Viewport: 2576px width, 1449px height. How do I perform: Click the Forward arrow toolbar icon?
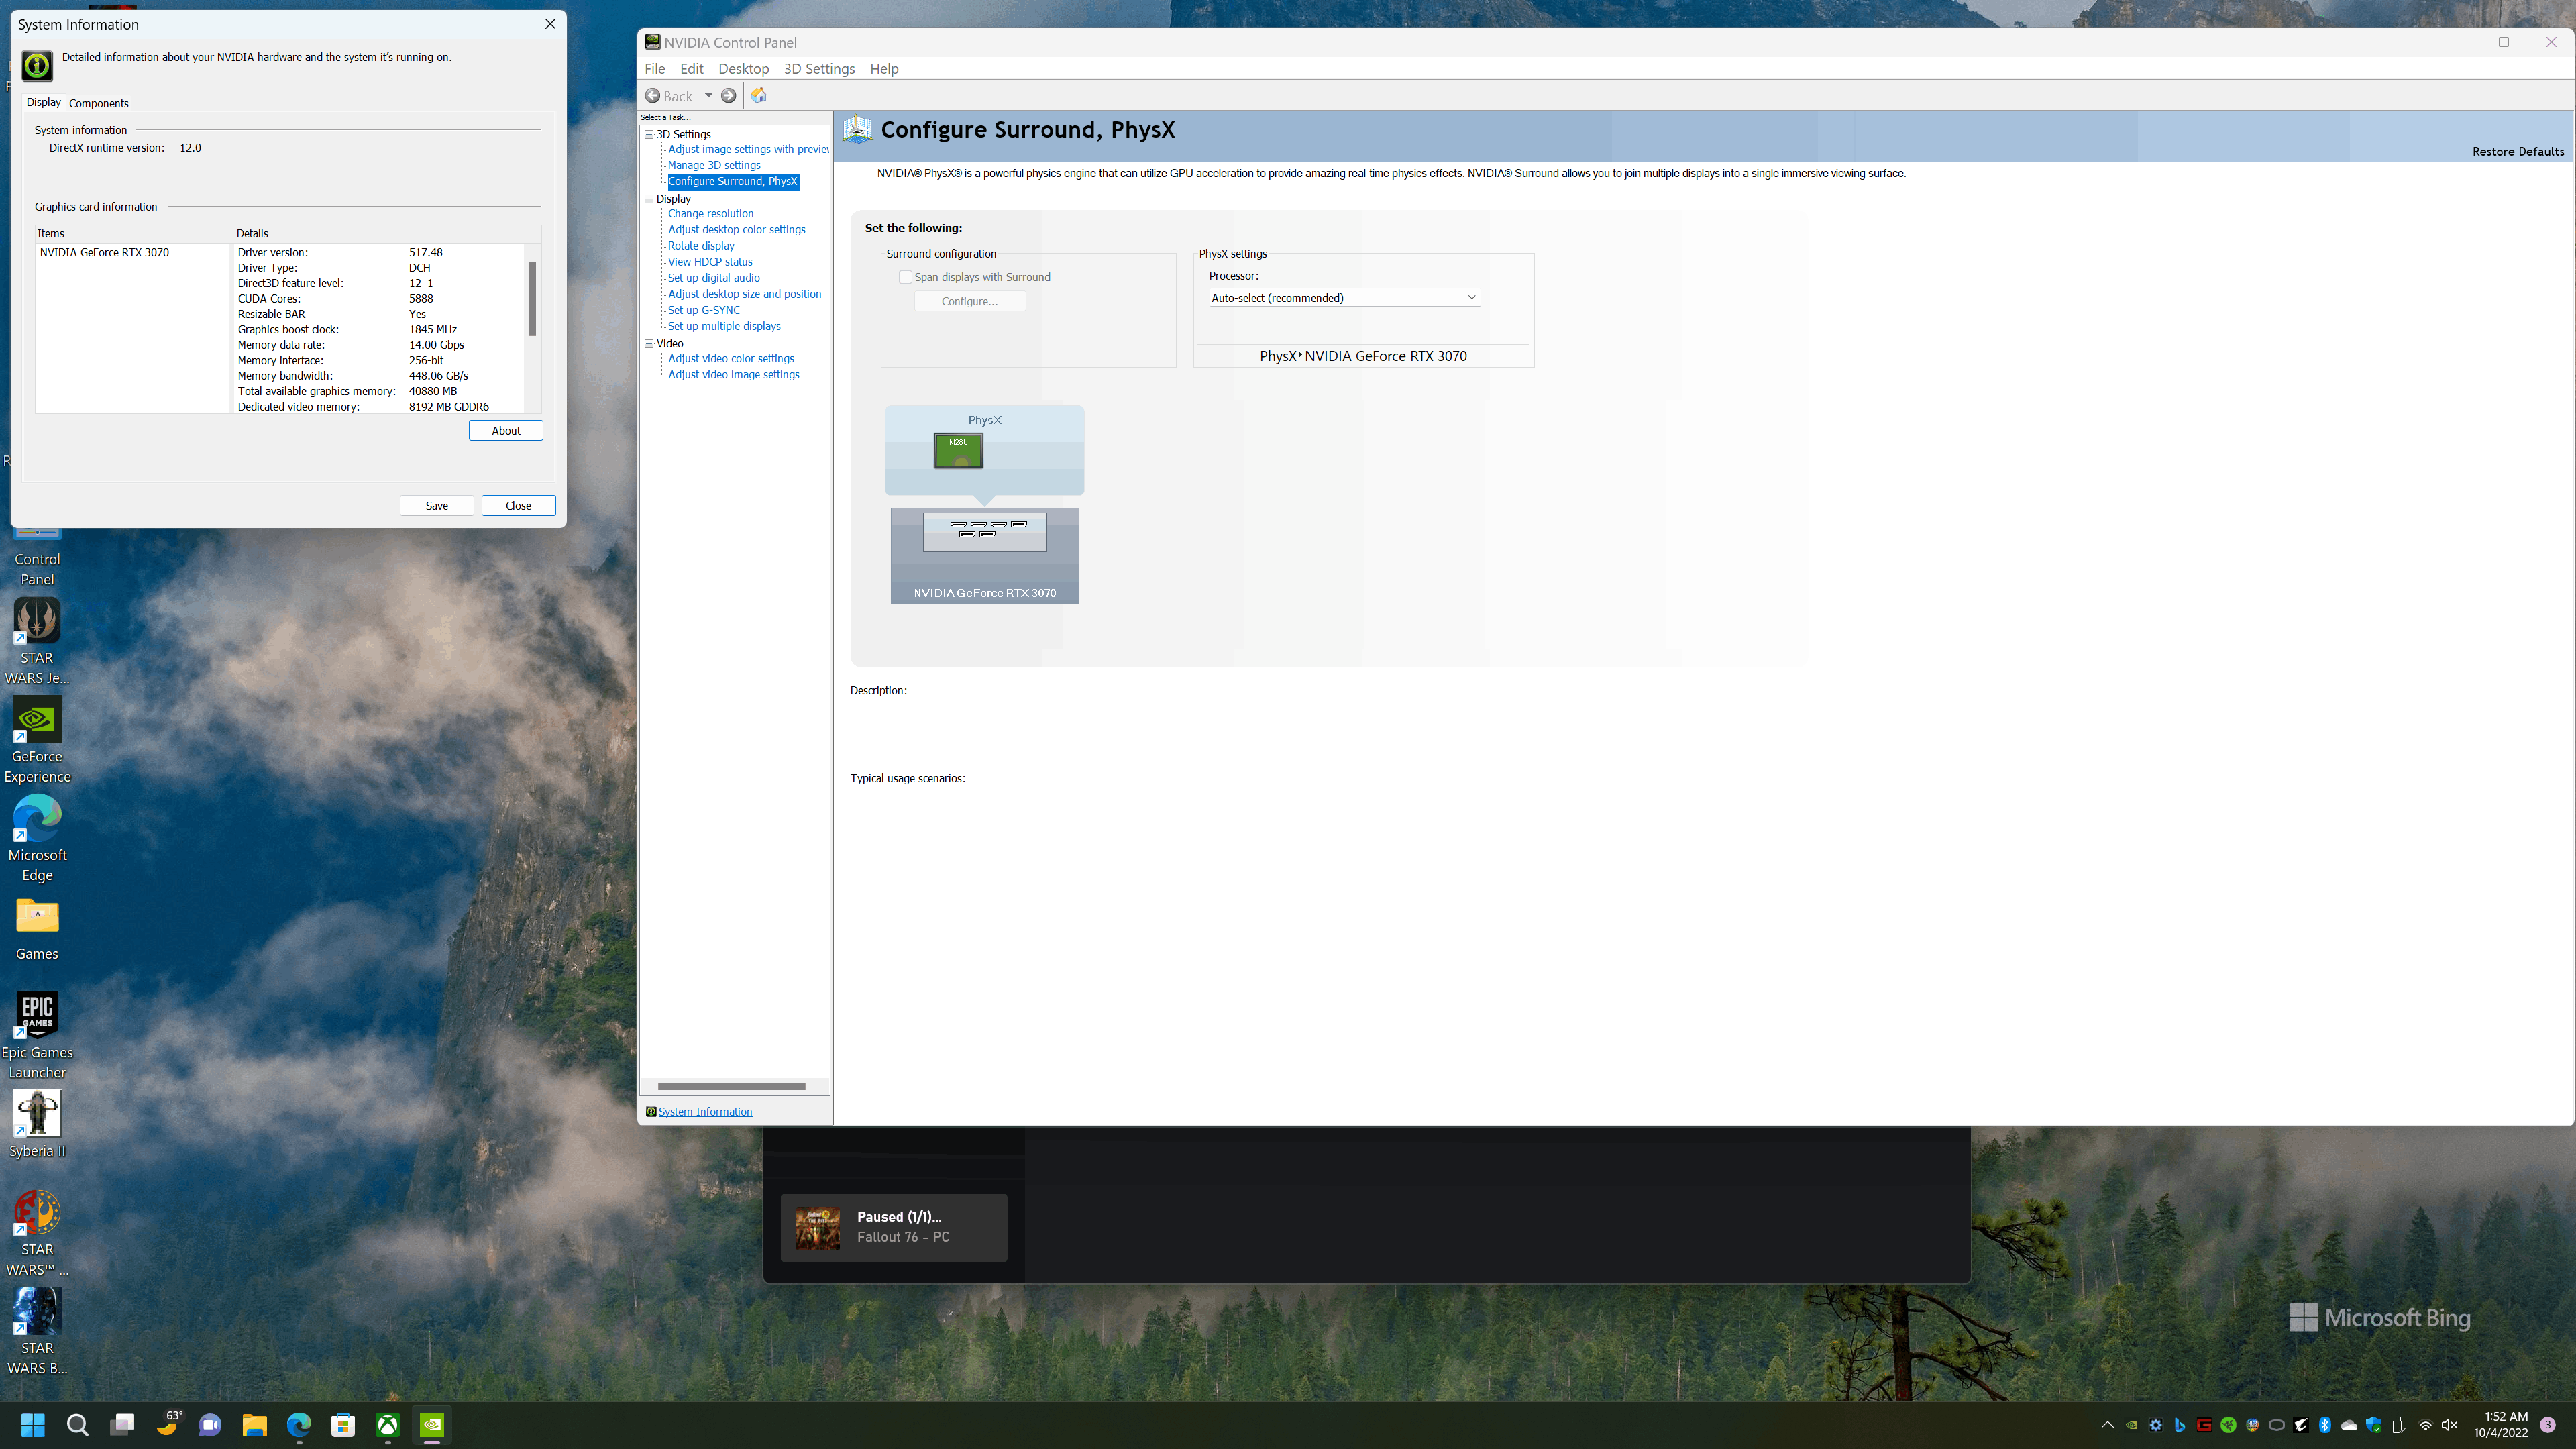(729, 96)
